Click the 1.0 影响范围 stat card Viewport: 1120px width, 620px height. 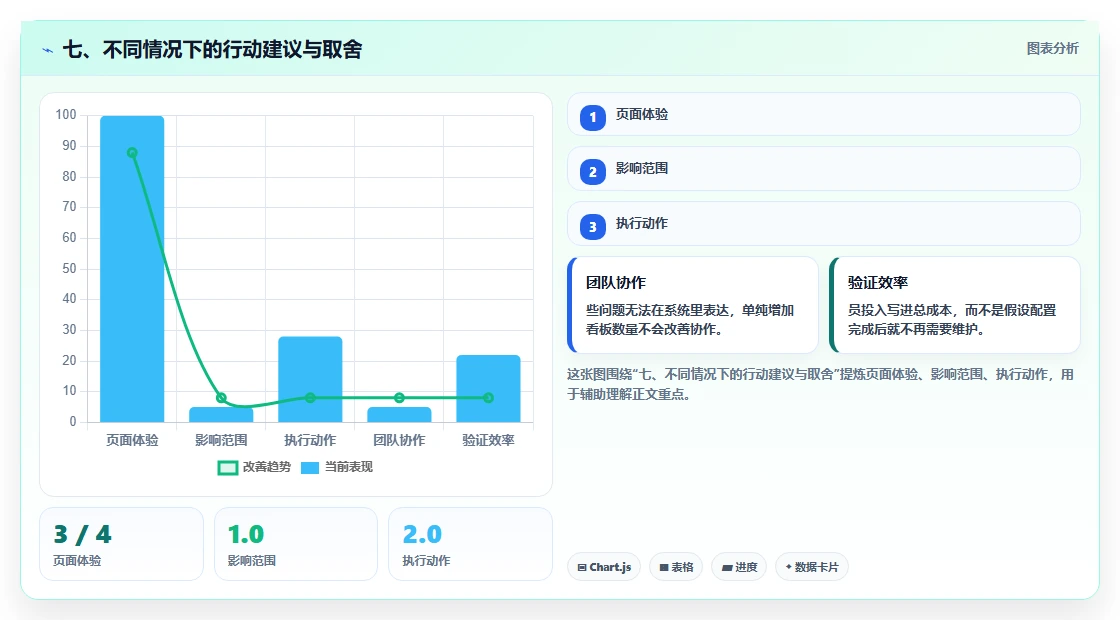click(296, 544)
